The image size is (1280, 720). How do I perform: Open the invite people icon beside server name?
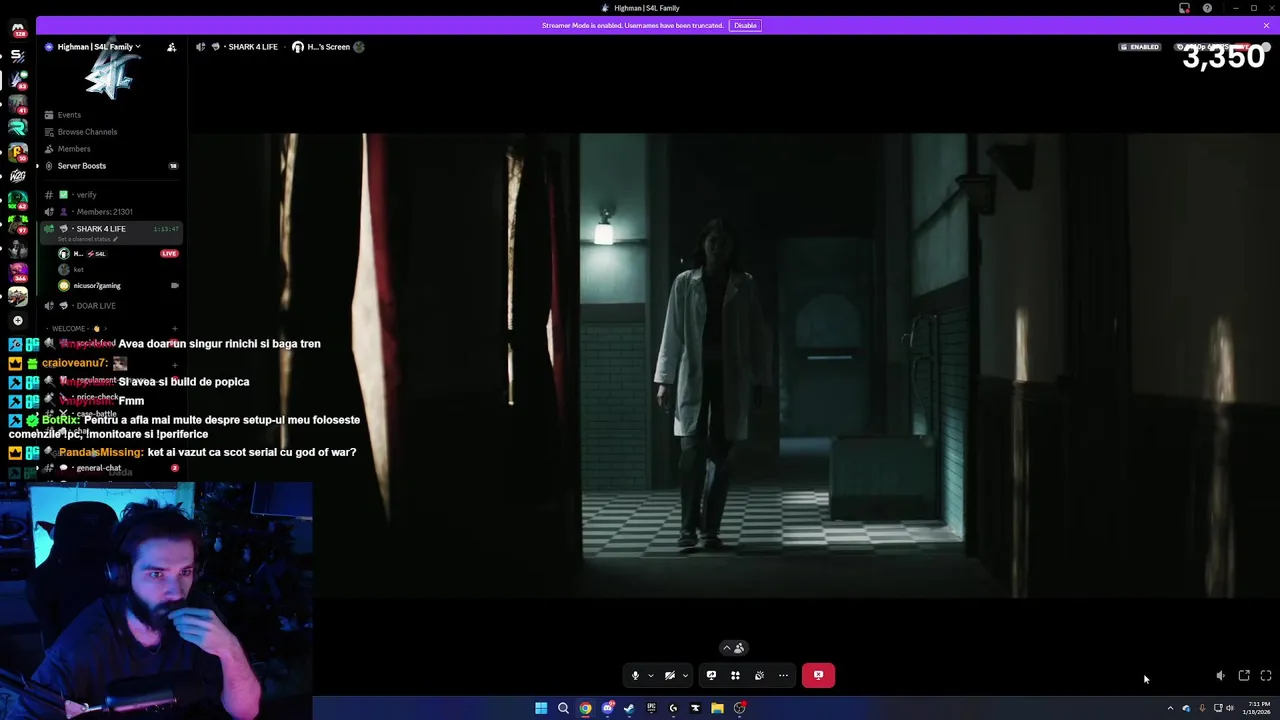(x=171, y=47)
